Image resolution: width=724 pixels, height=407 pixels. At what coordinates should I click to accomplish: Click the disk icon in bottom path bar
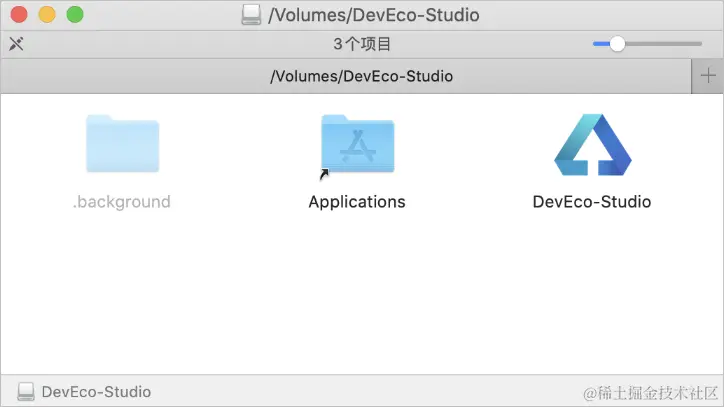[x=27, y=392]
